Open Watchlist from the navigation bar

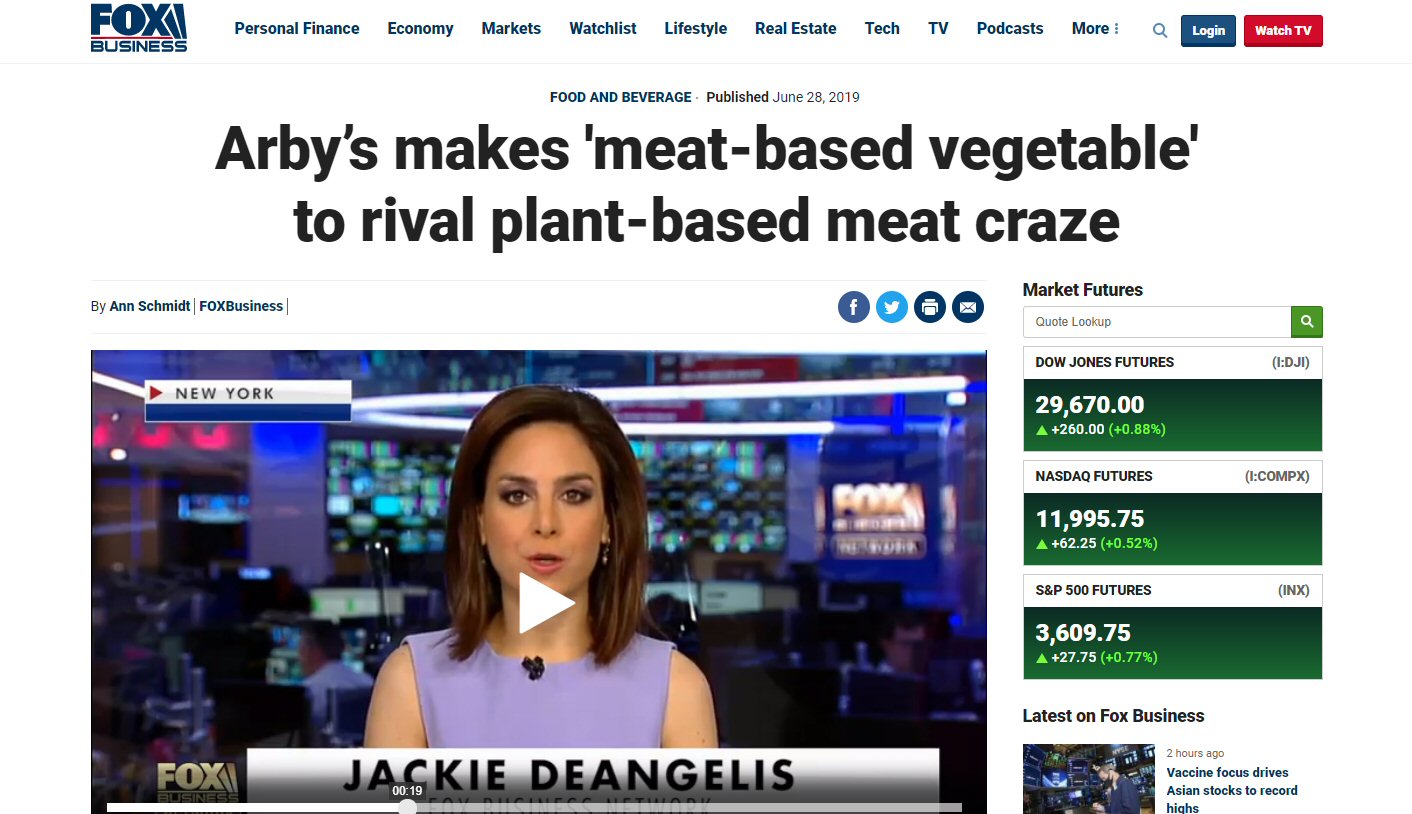tap(603, 29)
